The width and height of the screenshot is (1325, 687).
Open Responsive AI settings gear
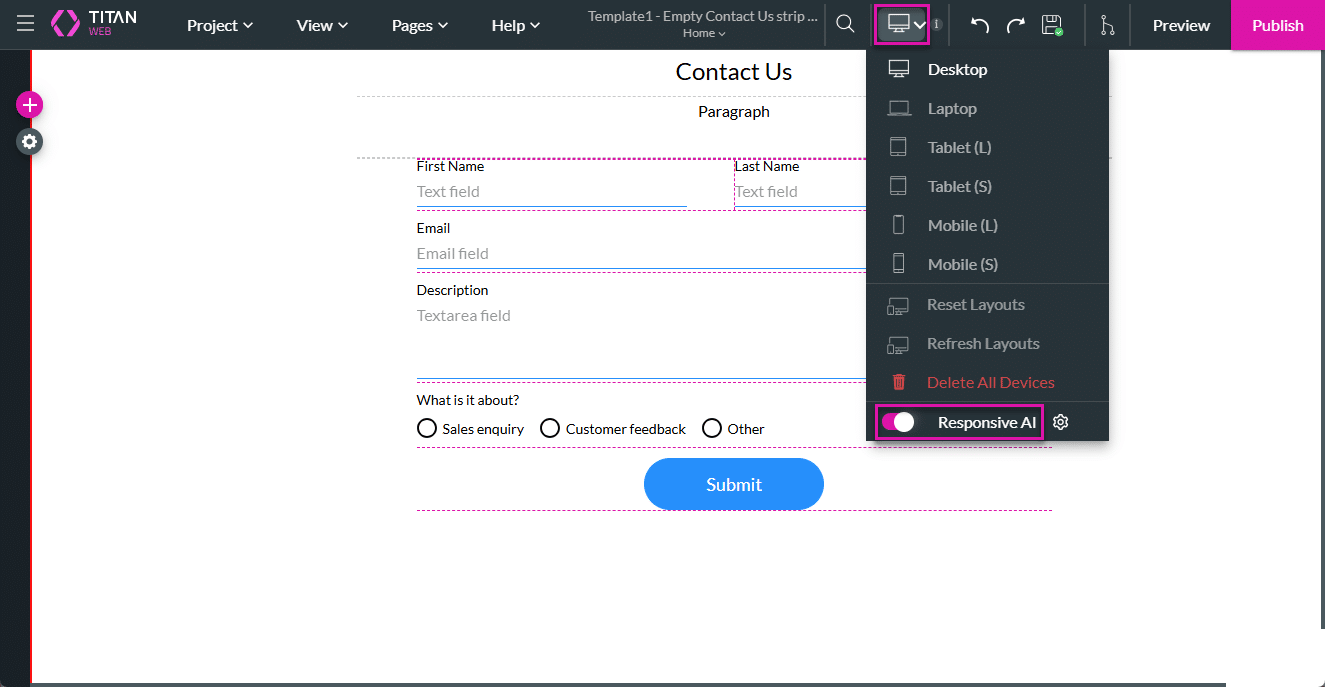[x=1061, y=423]
